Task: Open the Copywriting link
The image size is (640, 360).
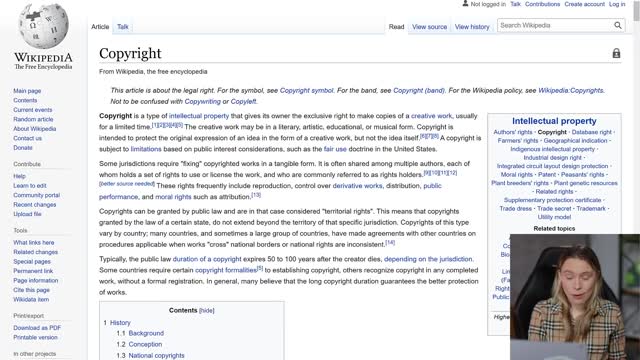Action: point(202,101)
